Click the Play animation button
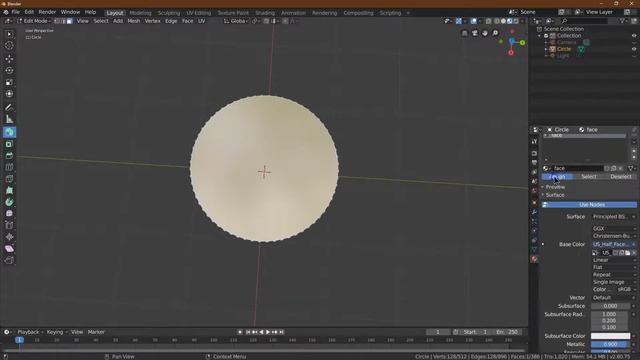The image size is (640, 360). click(x=268, y=332)
